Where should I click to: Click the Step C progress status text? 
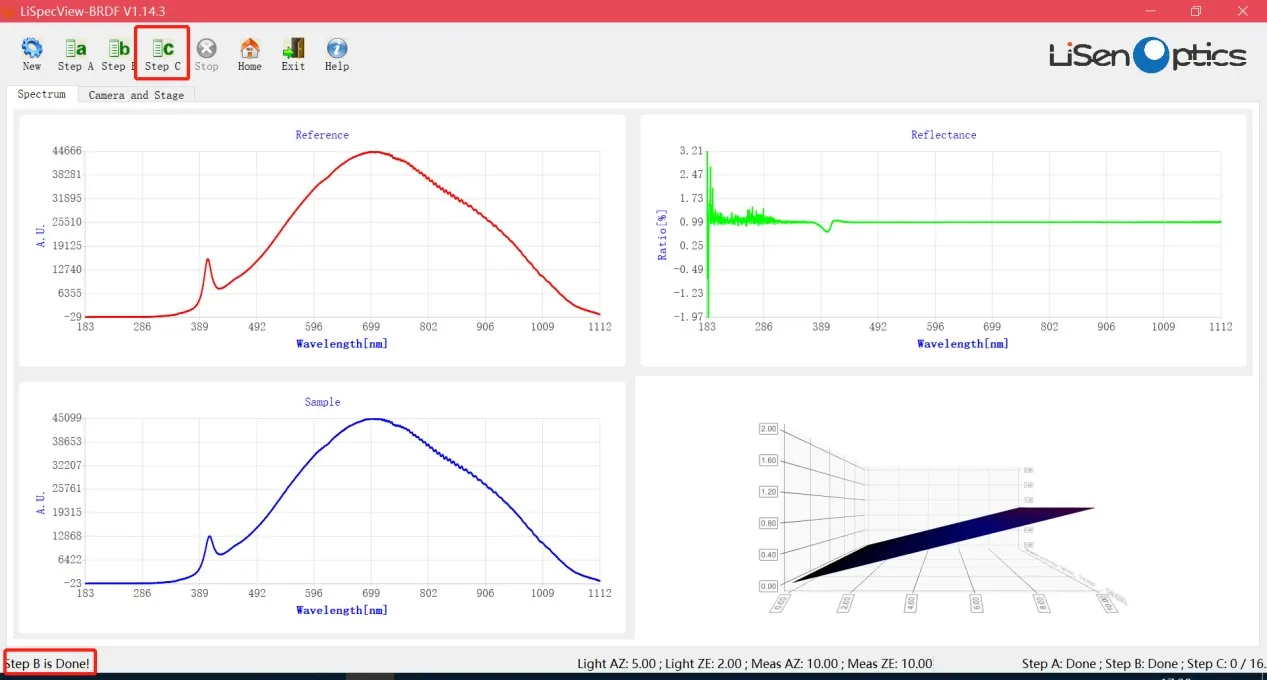click(x=1221, y=664)
